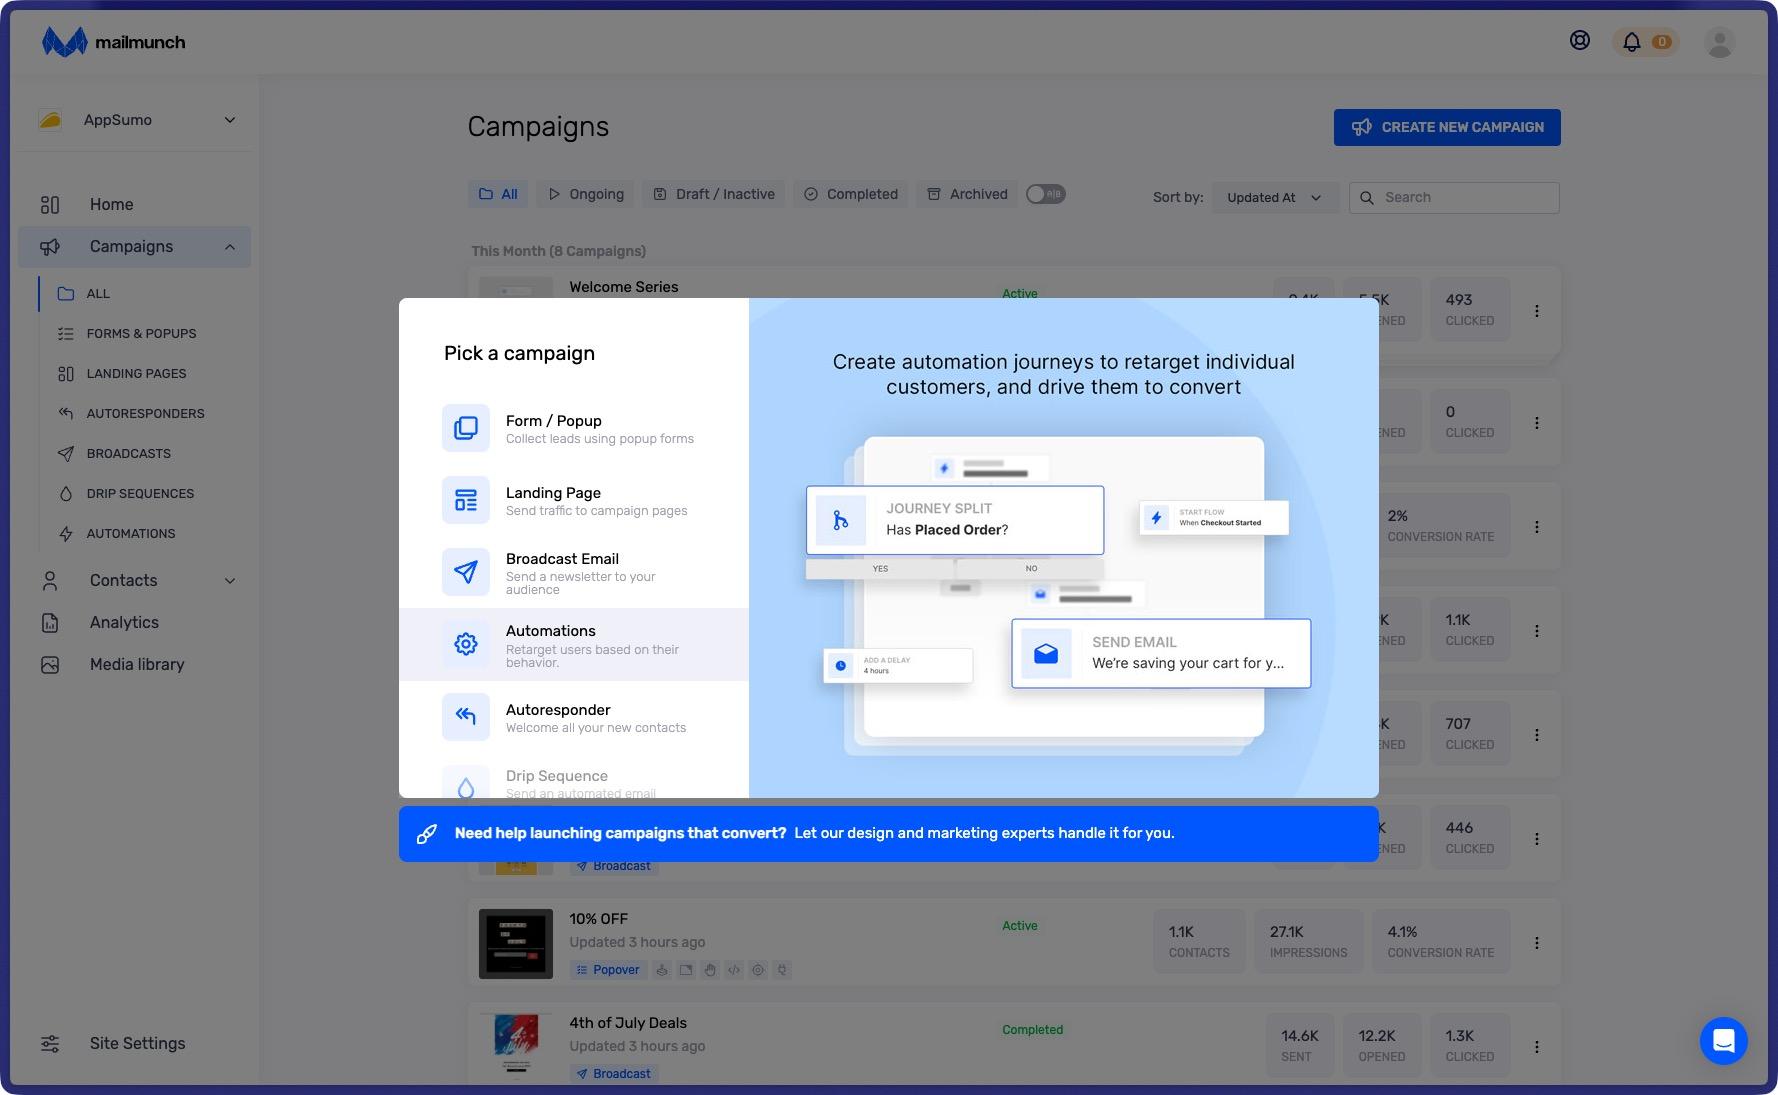Open Drip Sequences submenu item
This screenshot has width=1778, height=1095.
coord(140,494)
